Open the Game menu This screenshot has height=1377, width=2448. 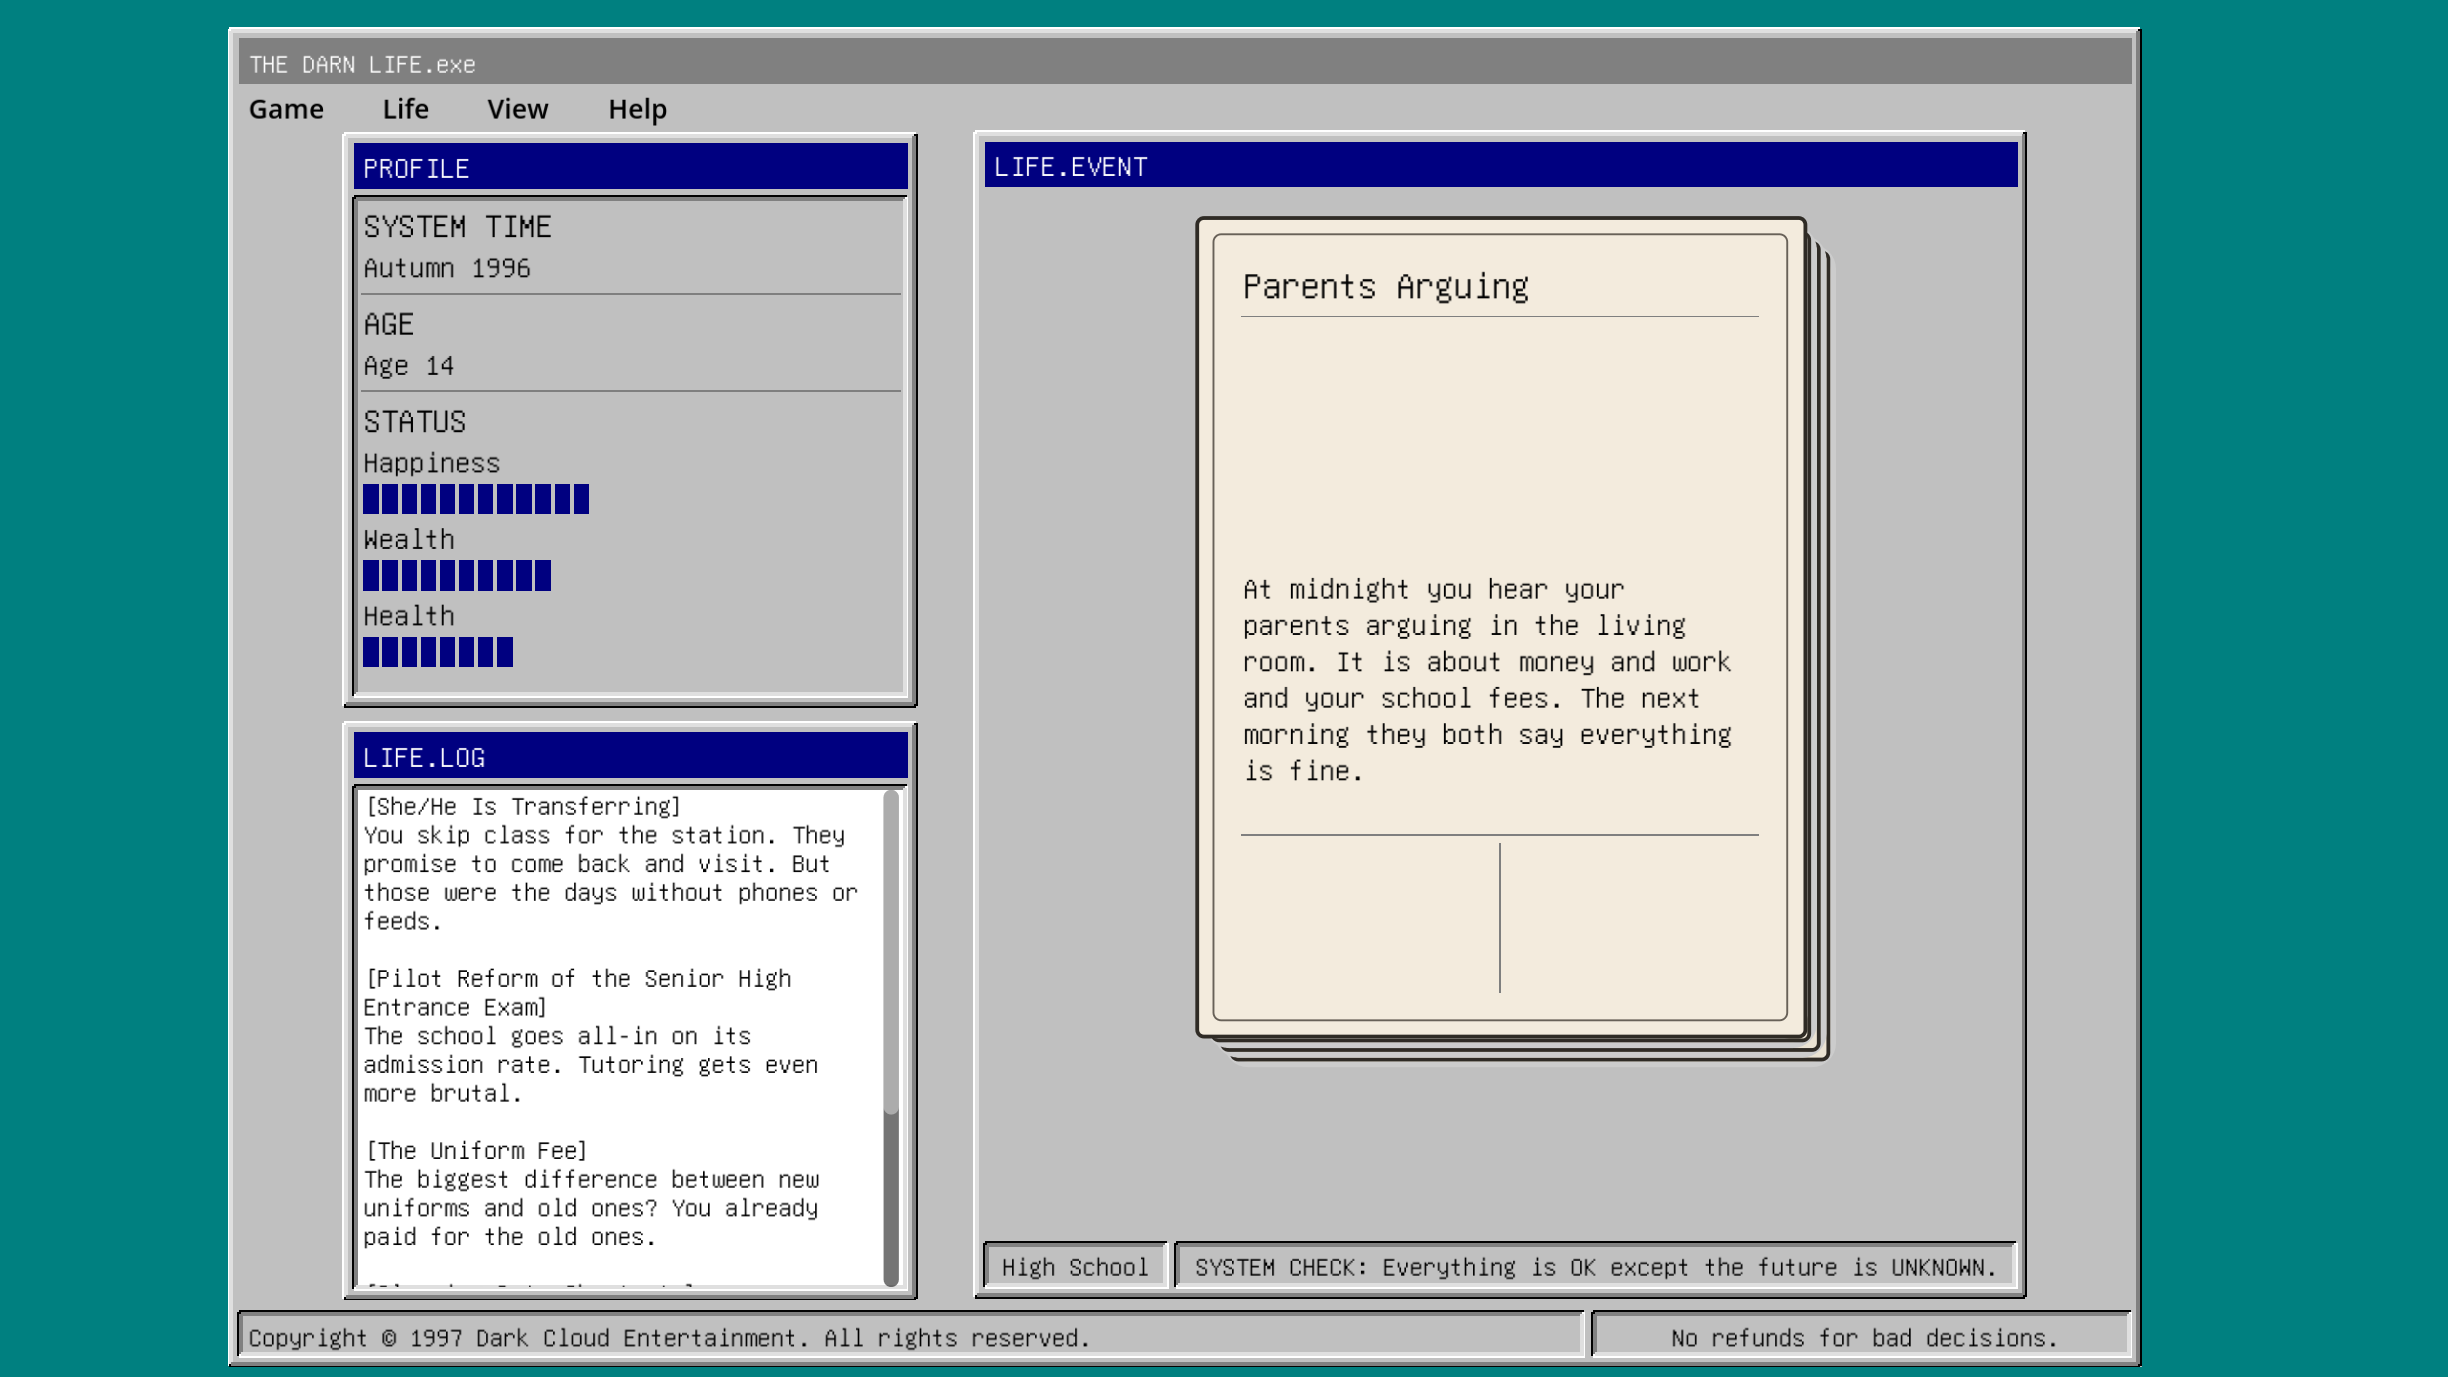(286, 109)
